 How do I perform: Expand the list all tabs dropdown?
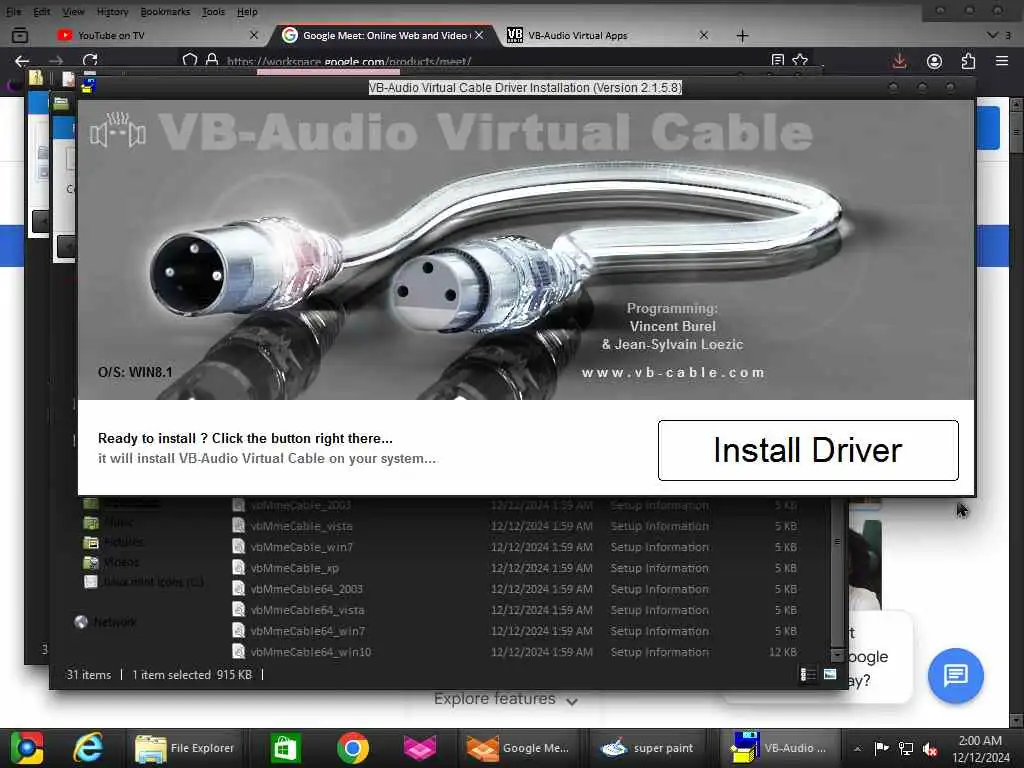coord(993,35)
